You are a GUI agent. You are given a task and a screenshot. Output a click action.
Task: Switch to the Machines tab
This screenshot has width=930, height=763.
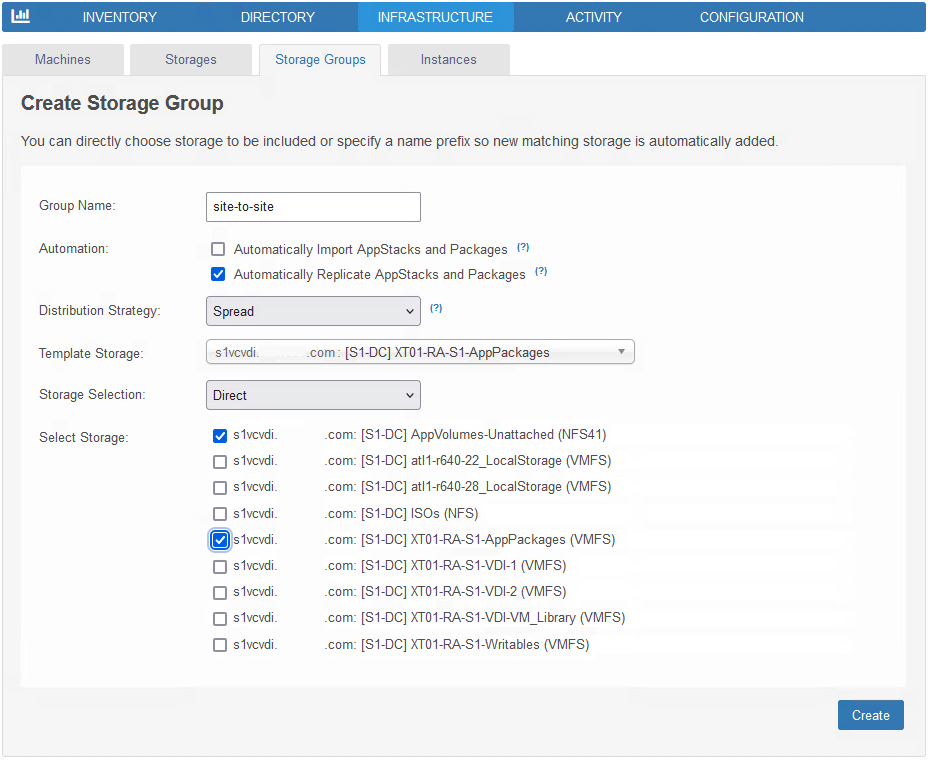62,59
